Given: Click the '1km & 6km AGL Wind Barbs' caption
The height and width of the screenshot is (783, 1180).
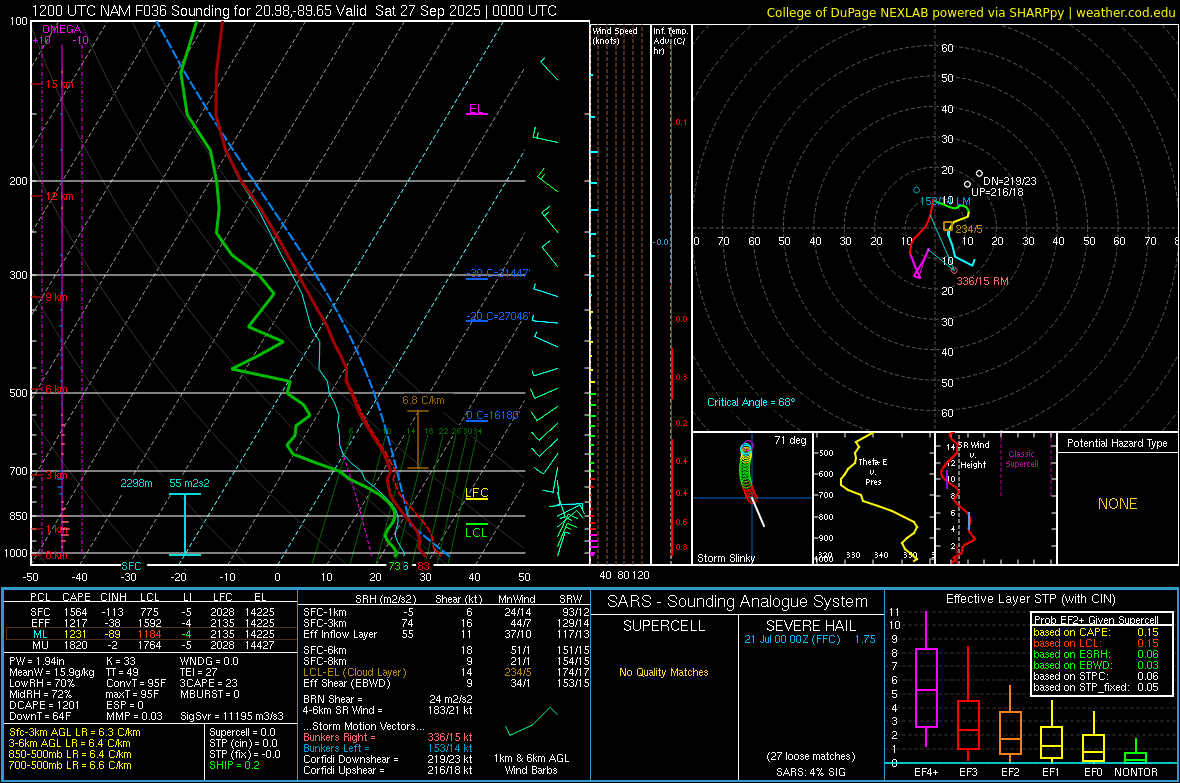Looking at the screenshot, I should (531, 764).
